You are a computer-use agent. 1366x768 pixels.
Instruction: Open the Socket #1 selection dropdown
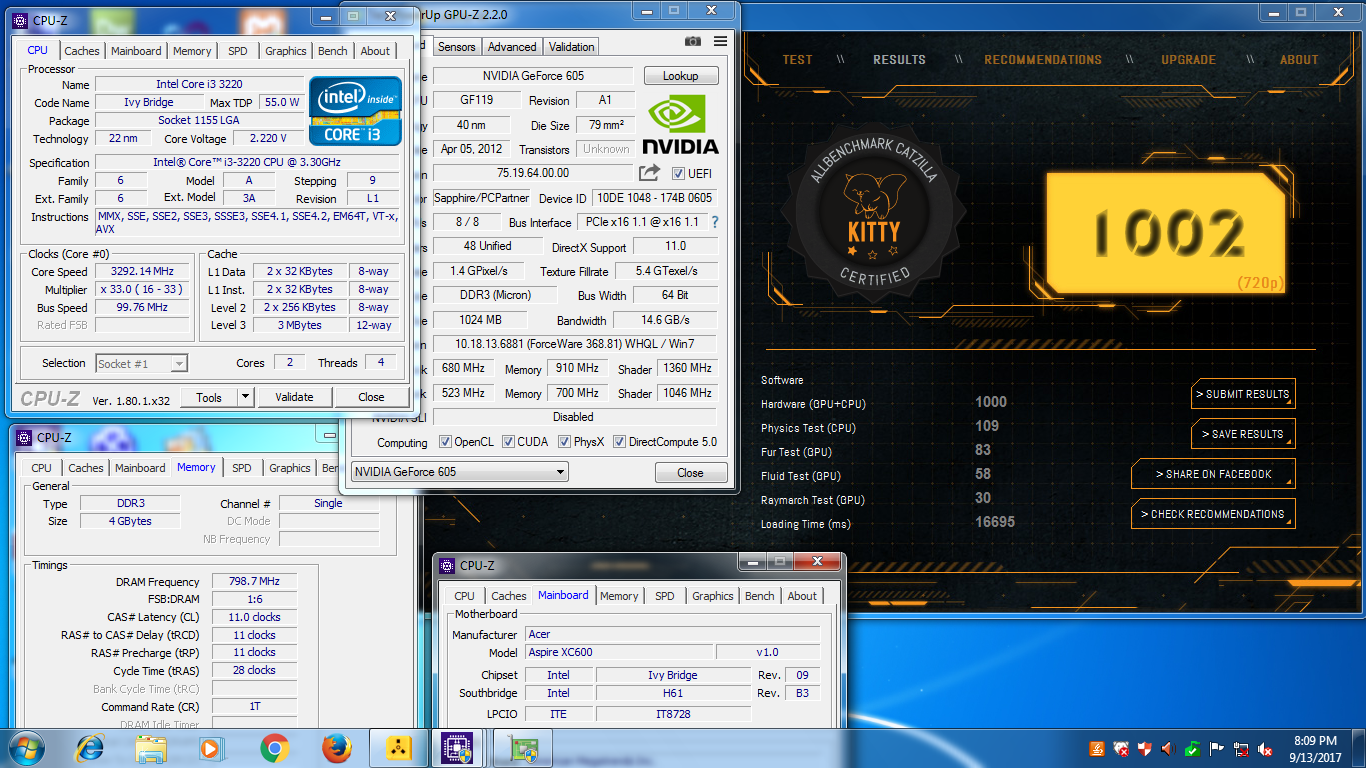click(x=141, y=364)
